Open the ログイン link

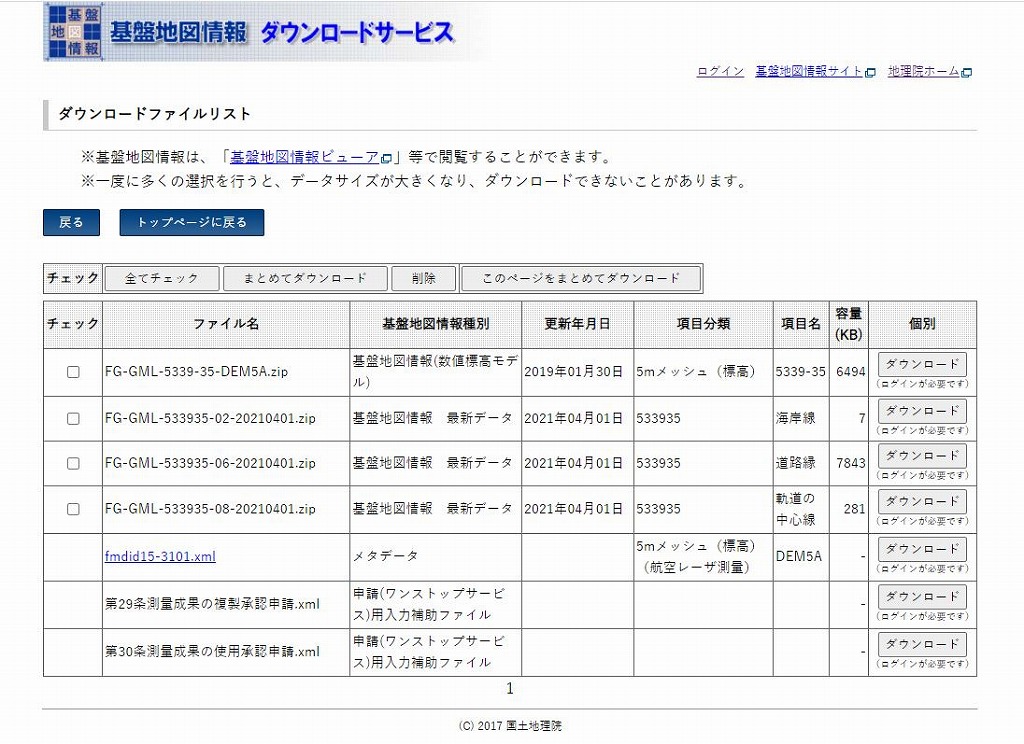pyautogui.click(x=720, y=71)
